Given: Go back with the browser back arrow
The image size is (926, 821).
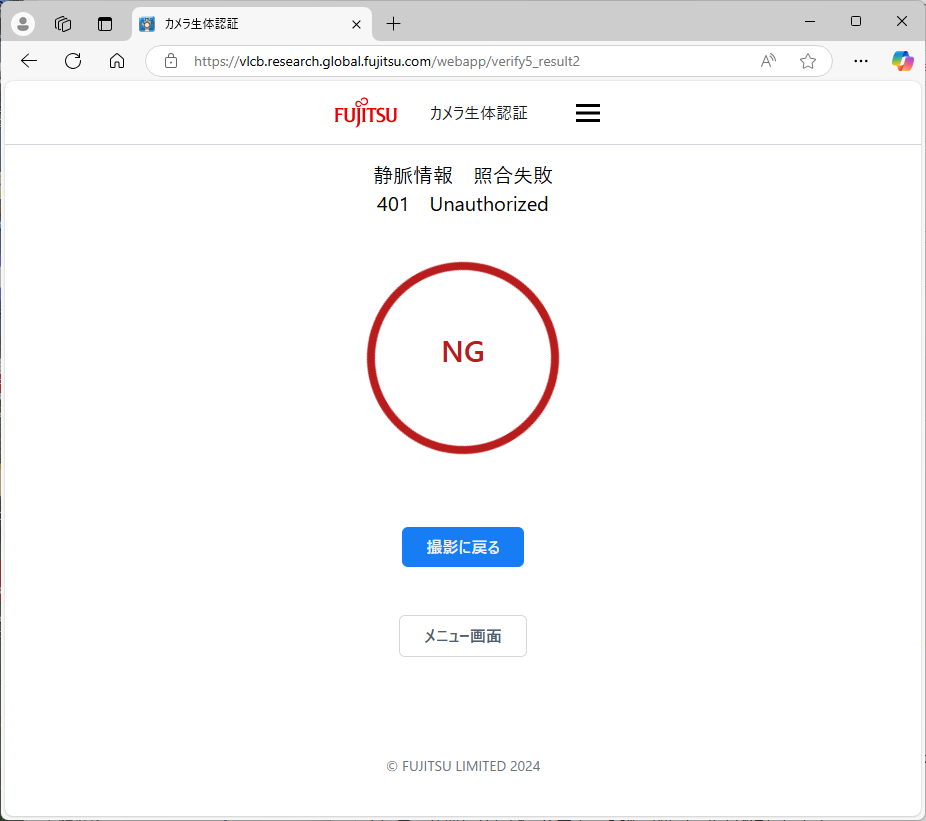Looking at the screenshot, I should [x=28, y=61].
